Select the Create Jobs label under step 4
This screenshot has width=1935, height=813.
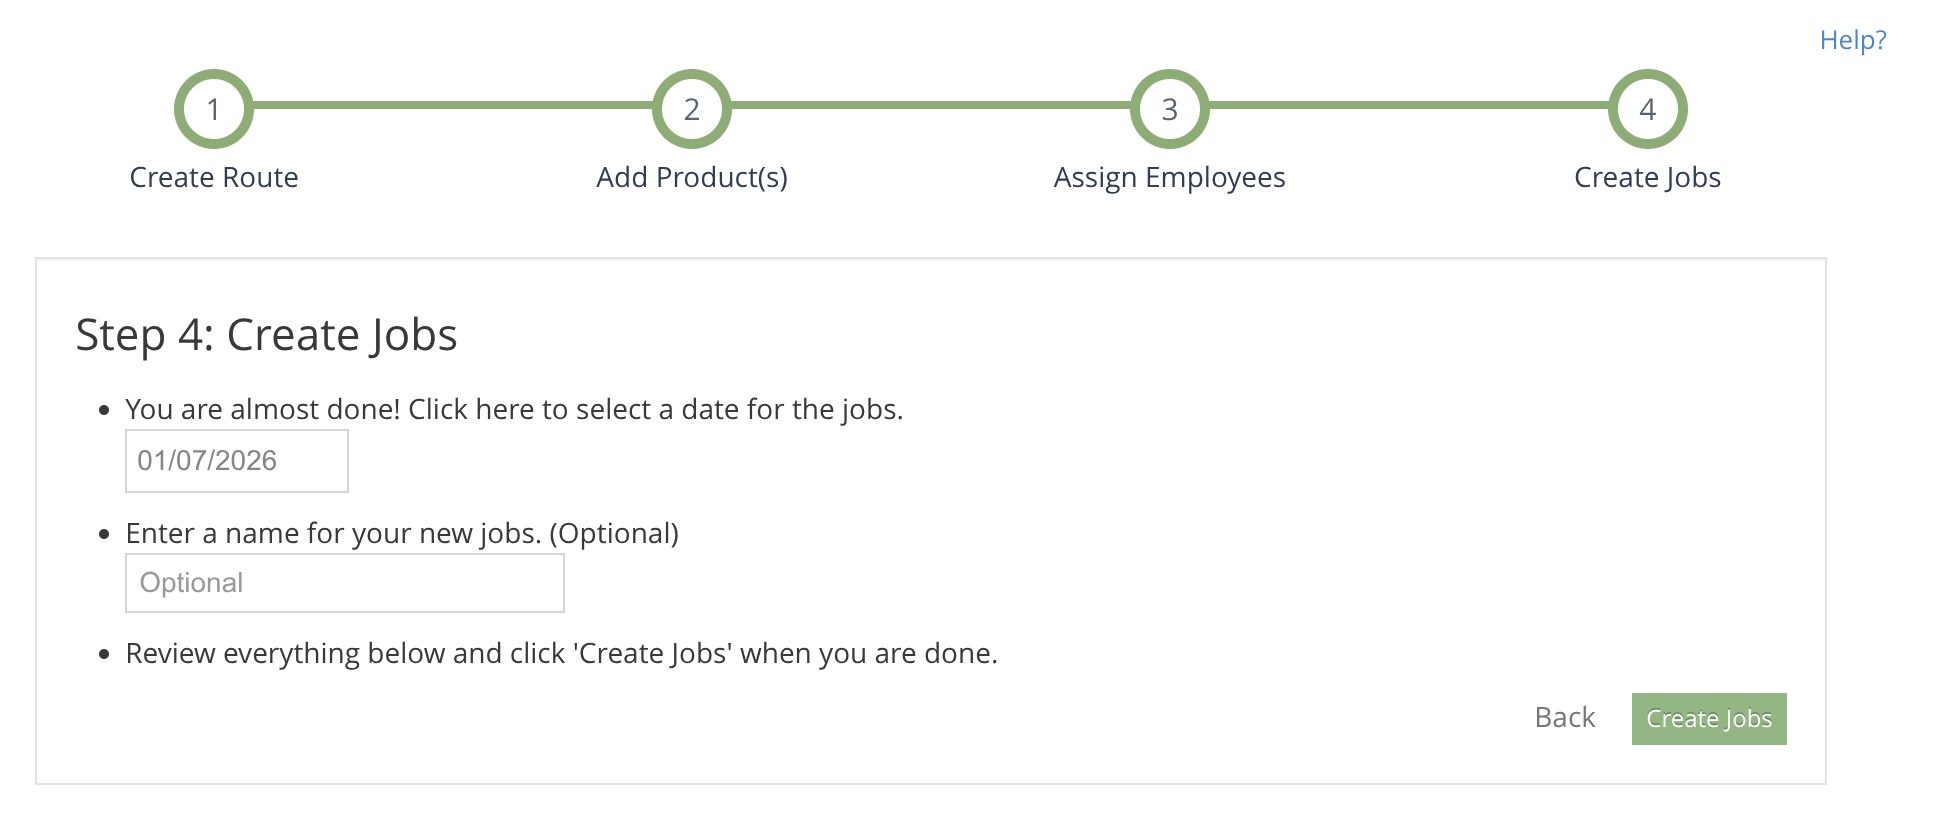pyautogui.click(x=1647, y=177)
